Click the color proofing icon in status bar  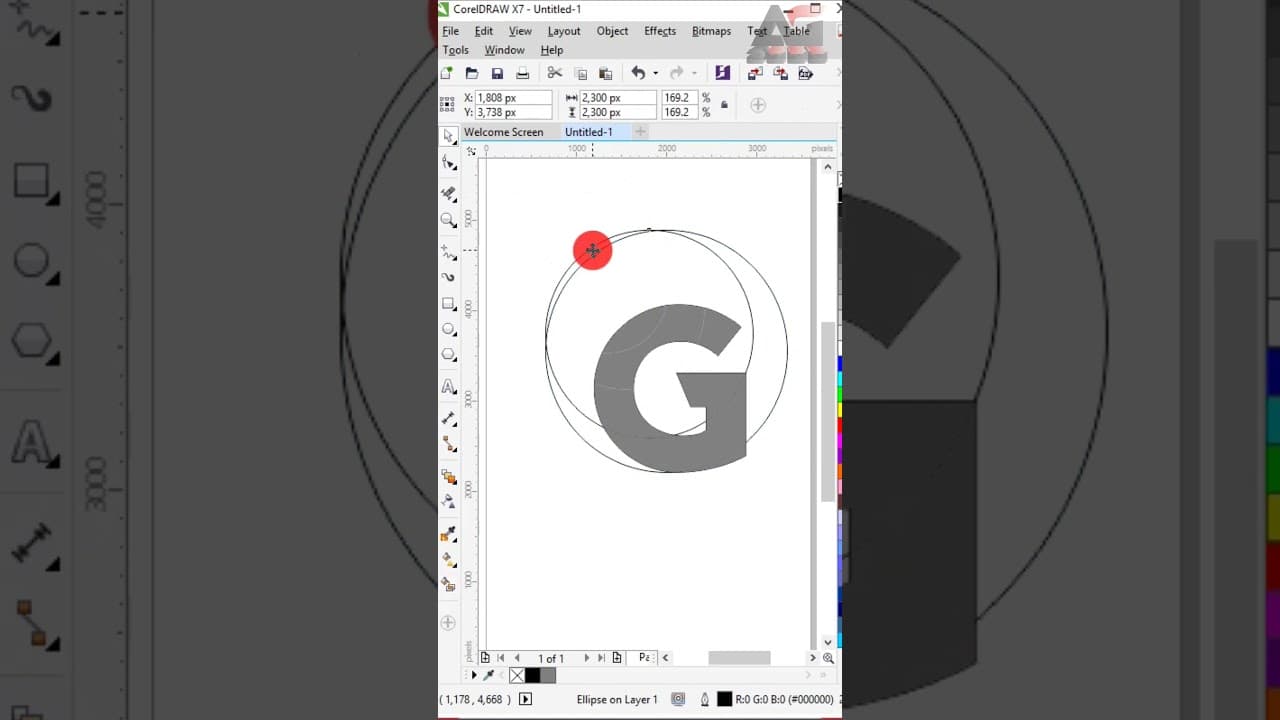coord(679,700)
